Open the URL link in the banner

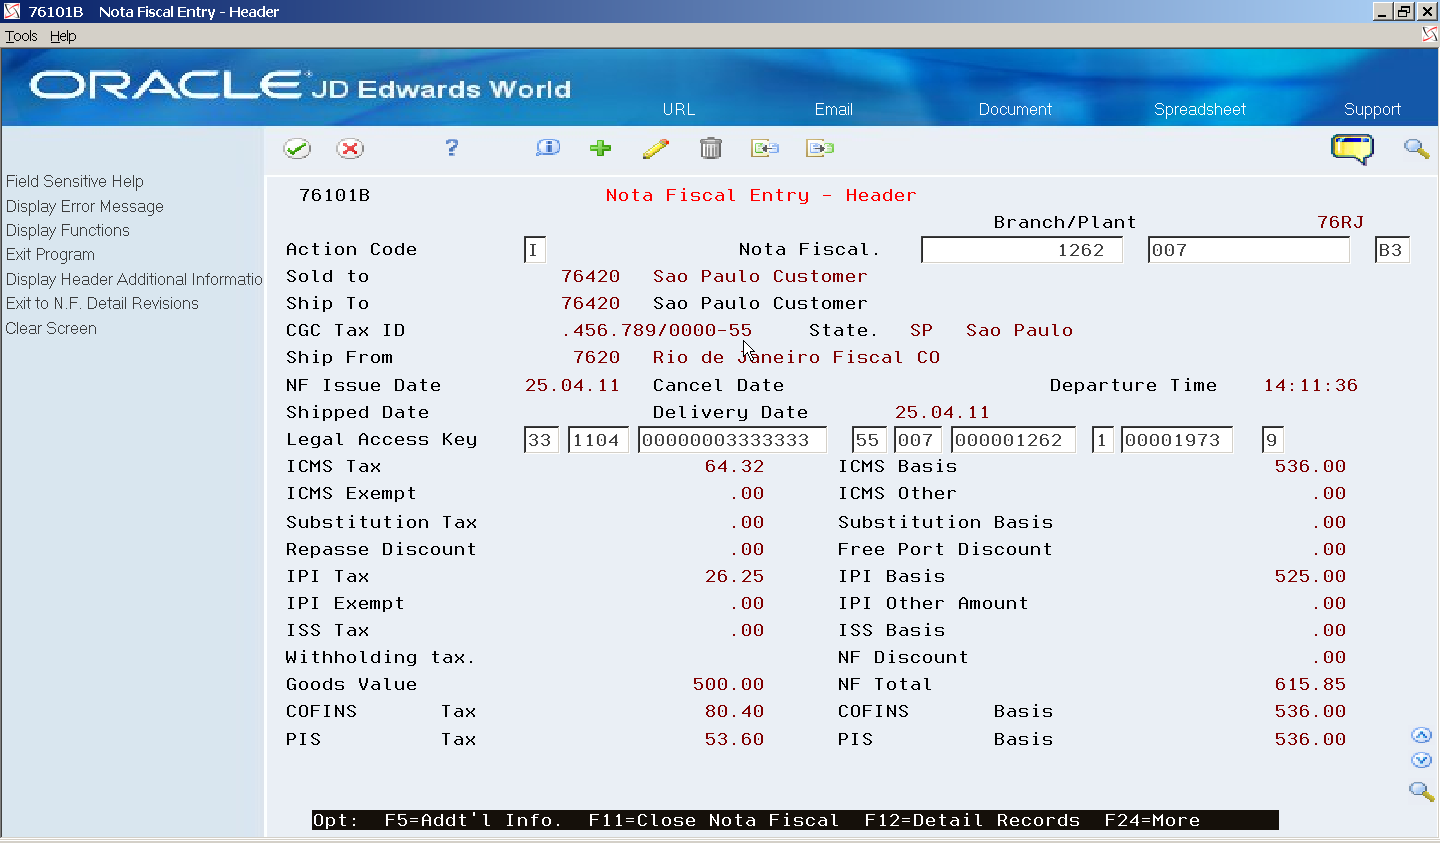point(679,109)
